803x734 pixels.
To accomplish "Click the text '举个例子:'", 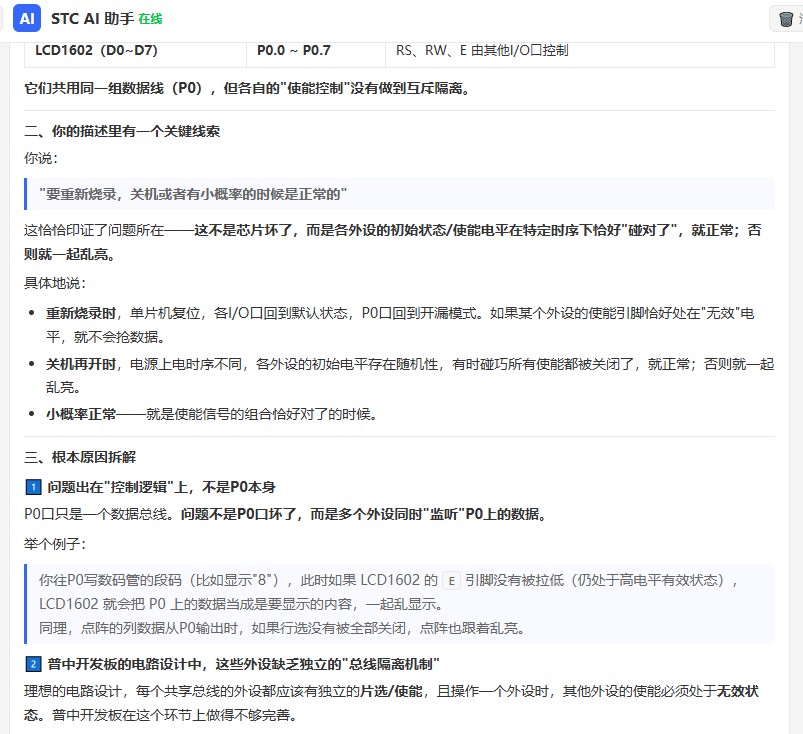I will [x=54, y=544].
